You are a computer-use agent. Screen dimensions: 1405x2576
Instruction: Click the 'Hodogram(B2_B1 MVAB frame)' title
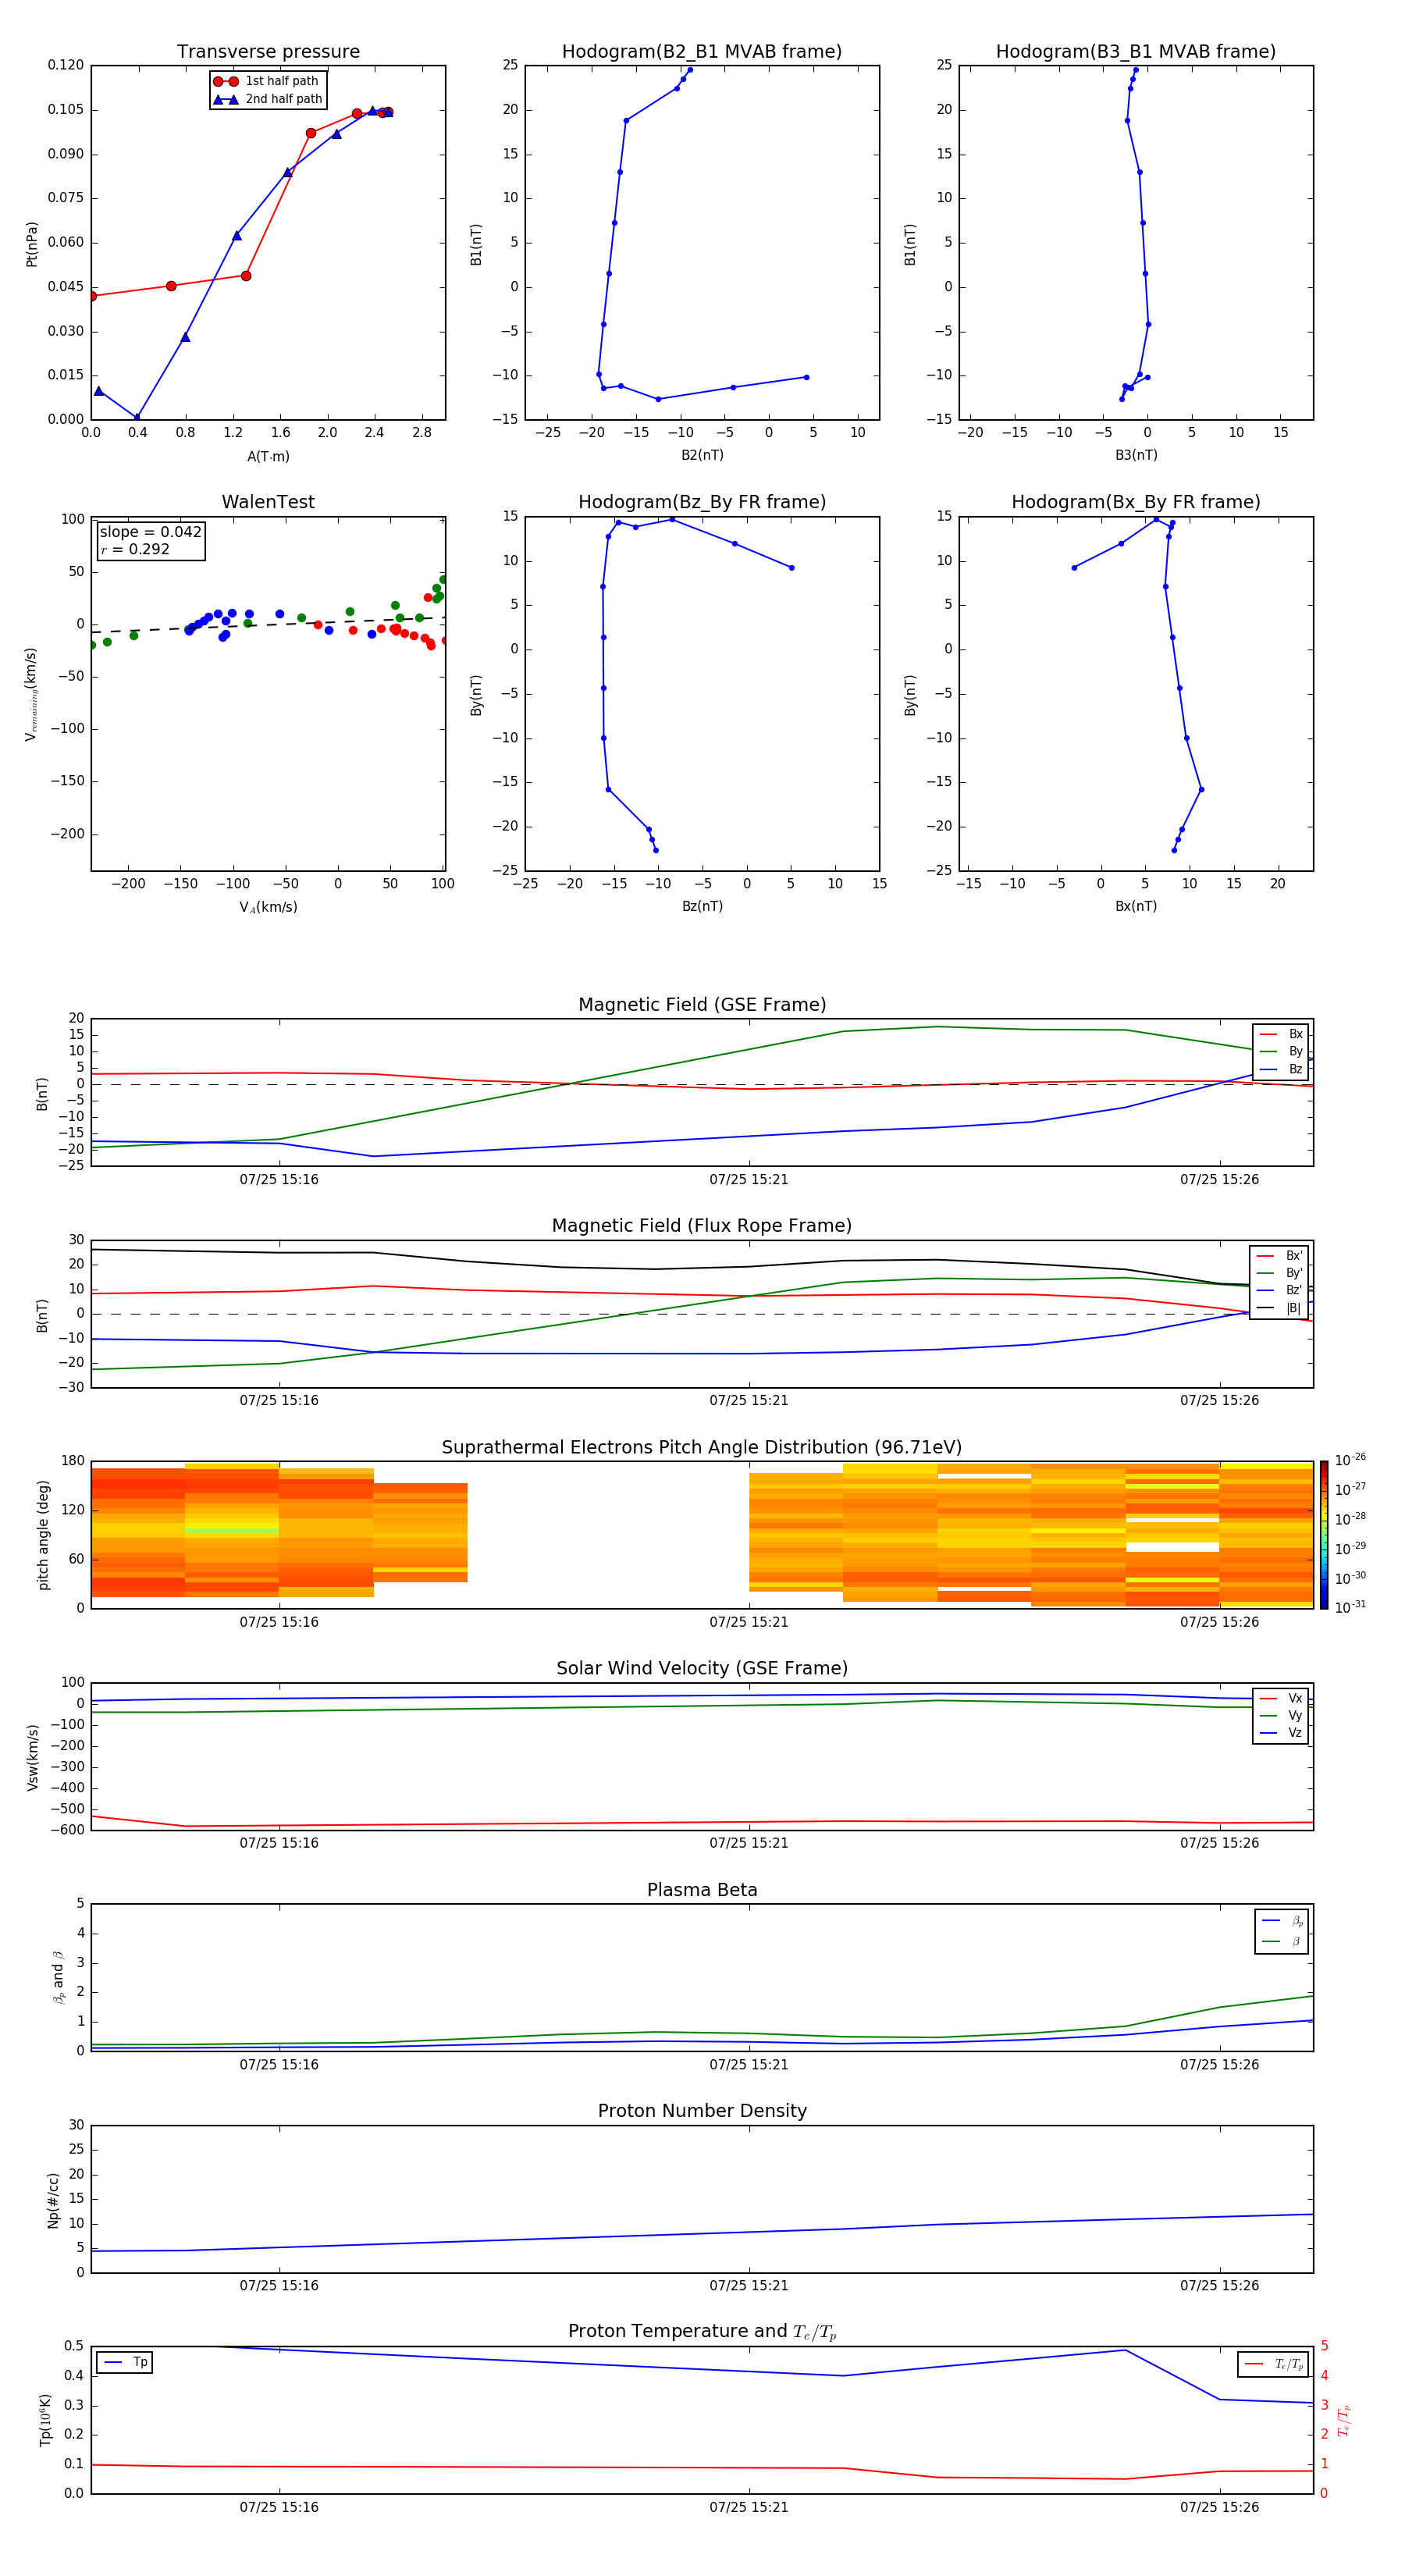click(x=702, y=52)
